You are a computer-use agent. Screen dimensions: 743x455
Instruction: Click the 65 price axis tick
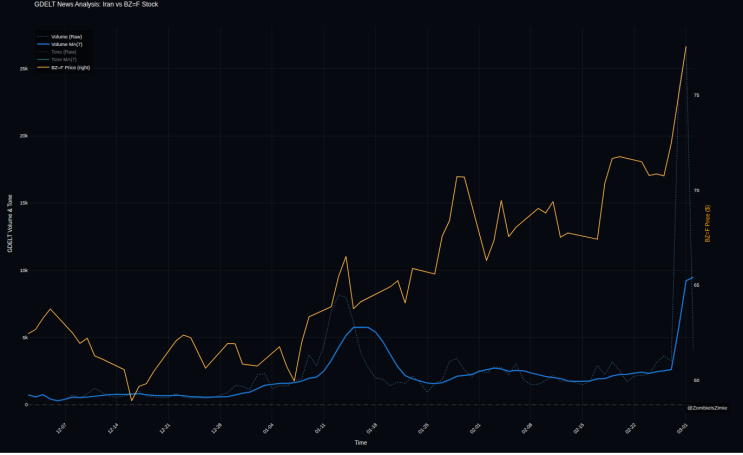click(x=696, y=285)
